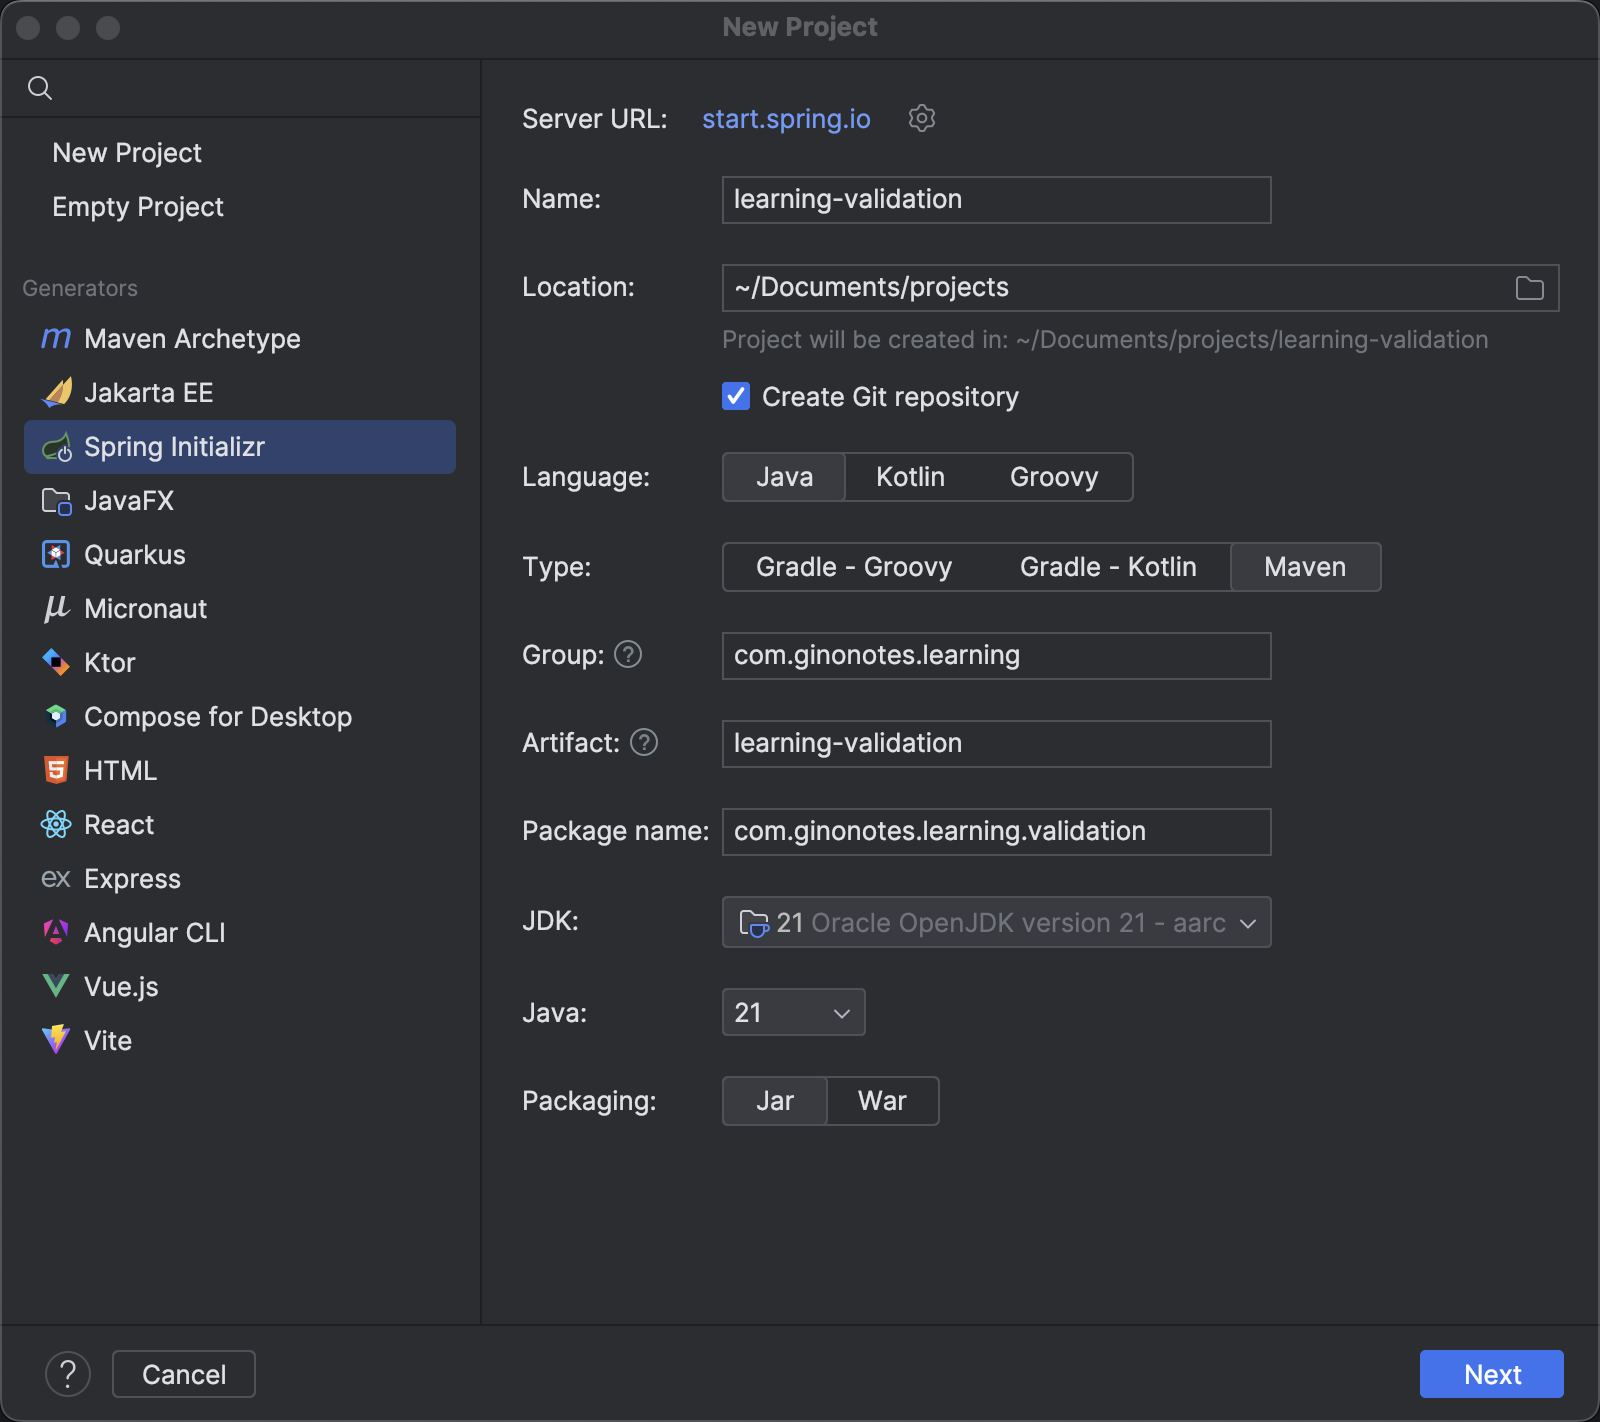Select Jar packaging
Image resolution: width=1600 pixels, height=1422 pixels.
click(775, 1101)
